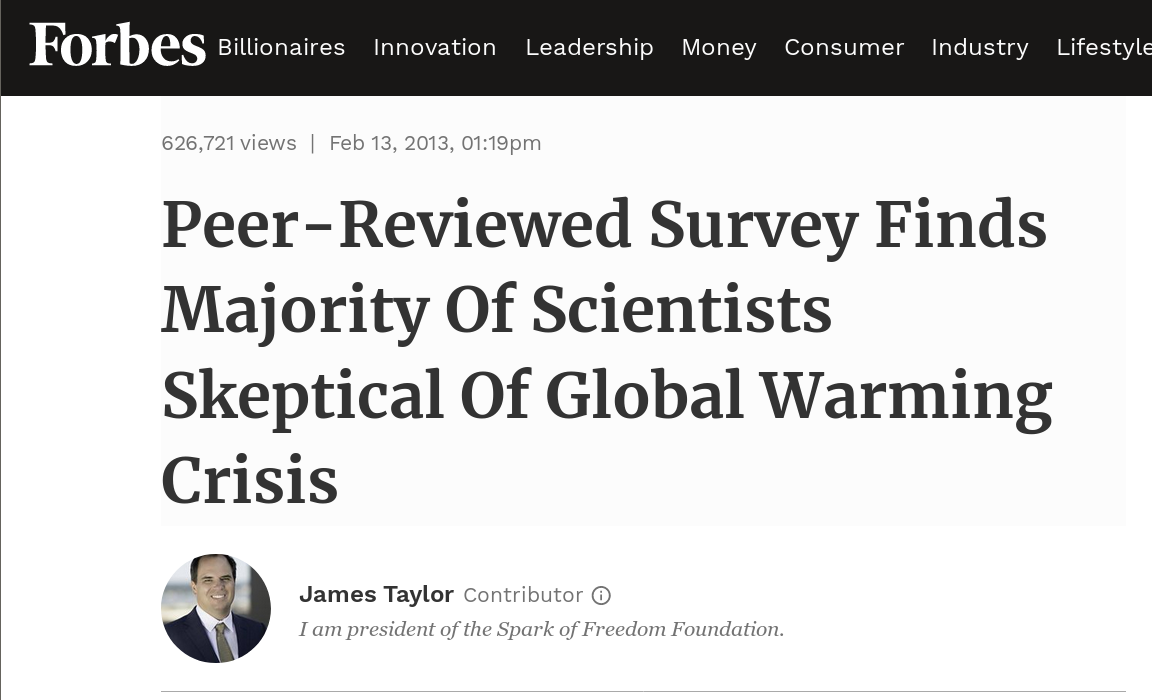Click the word 'Crisis' ending the headline
1152x700 pixels.
click(x=250, y=480)
